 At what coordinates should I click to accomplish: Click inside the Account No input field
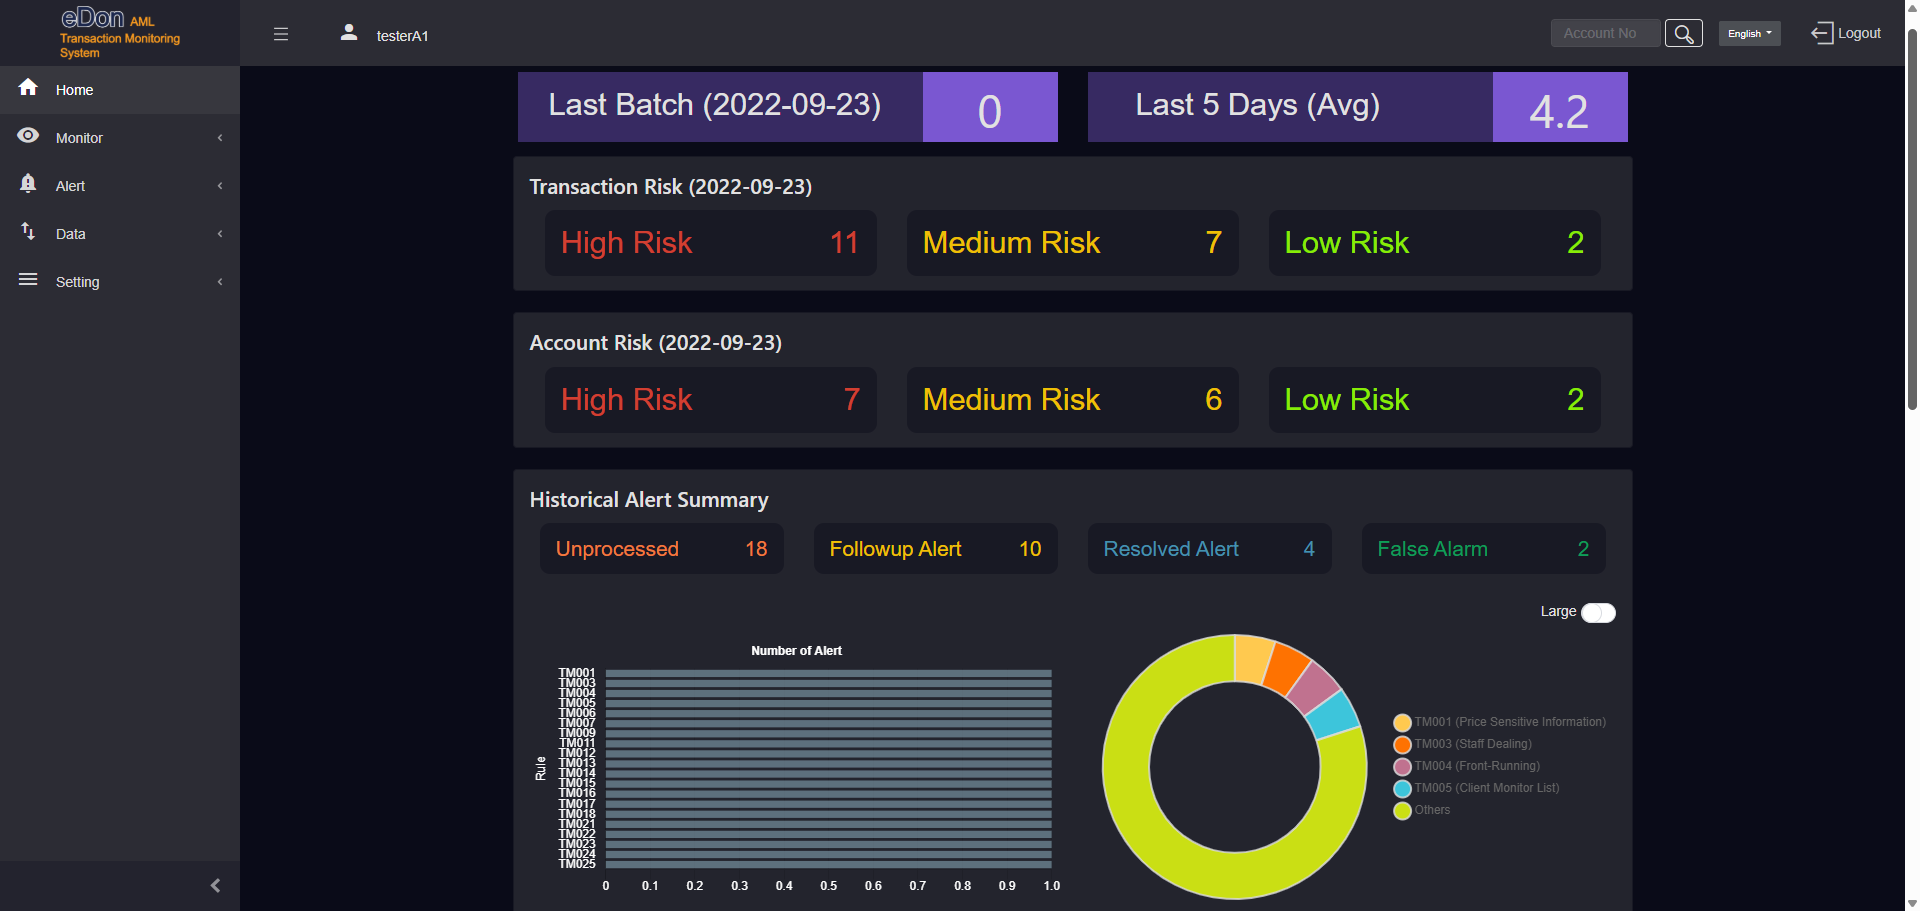(1604, 33)
